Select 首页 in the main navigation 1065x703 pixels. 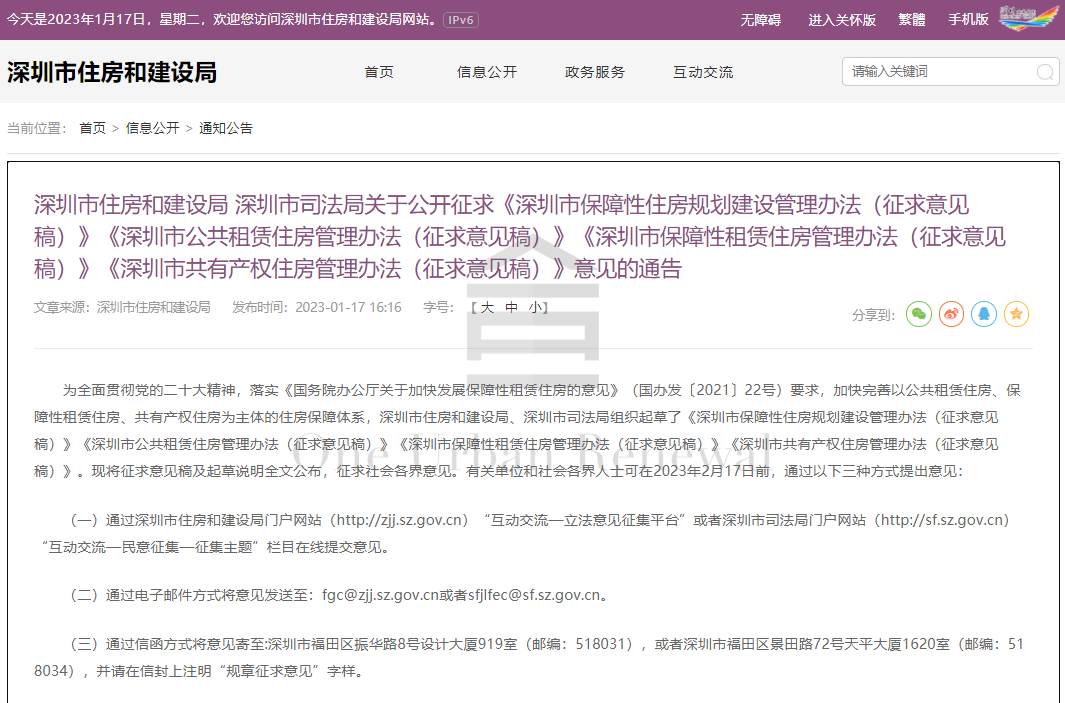click(379, 72)
